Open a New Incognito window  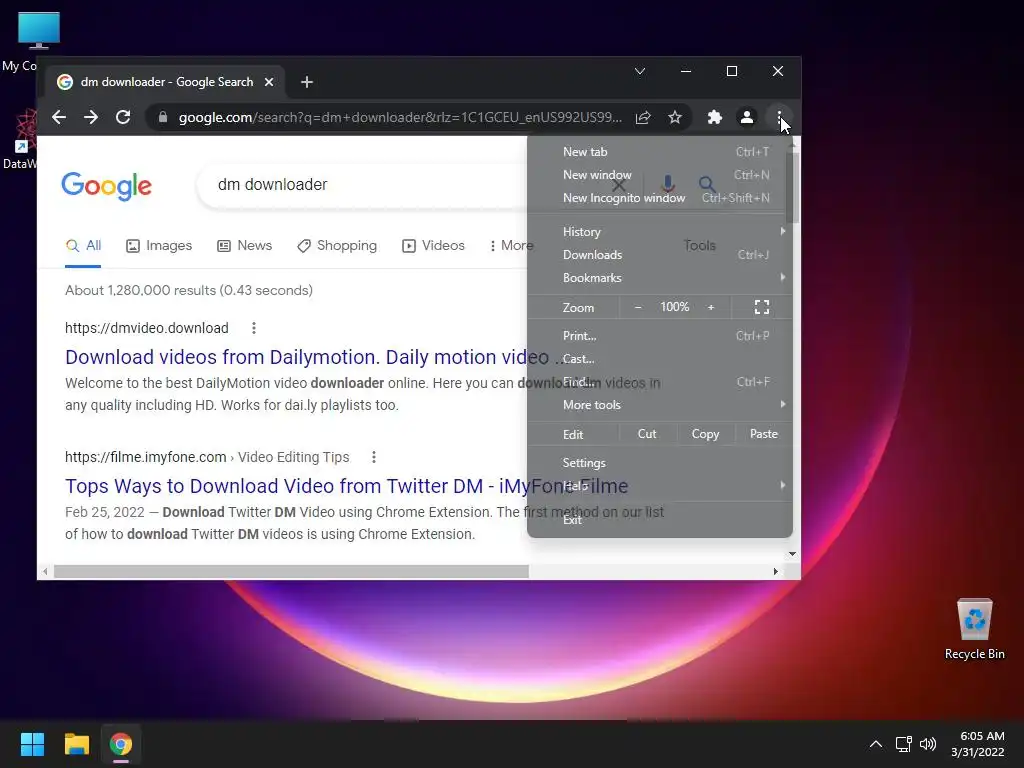coord(660,198)
